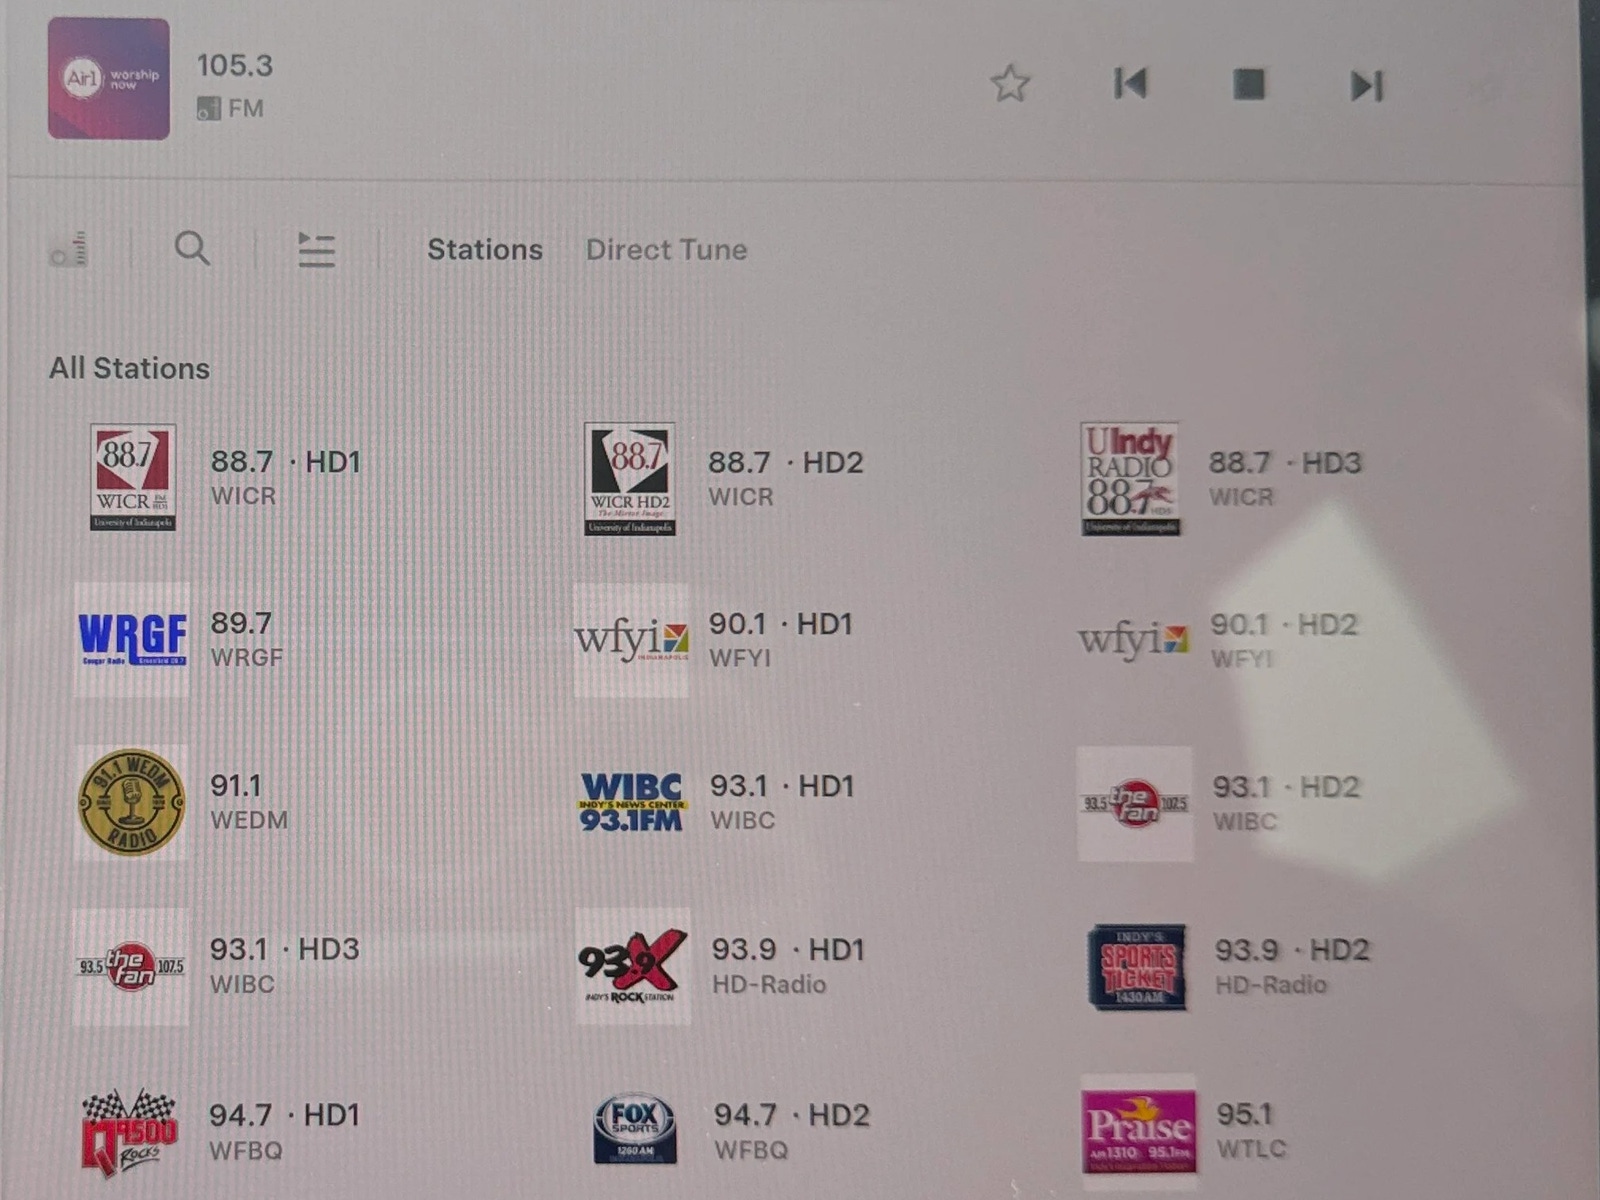Select the UIndy Radio 88.7 logo

click(1130, 479)
